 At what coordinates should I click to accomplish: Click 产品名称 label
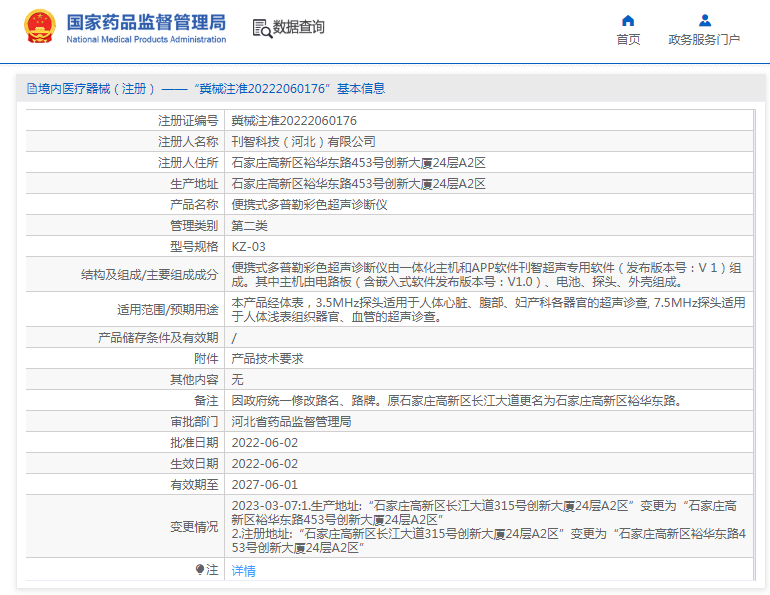coord(194,205)
